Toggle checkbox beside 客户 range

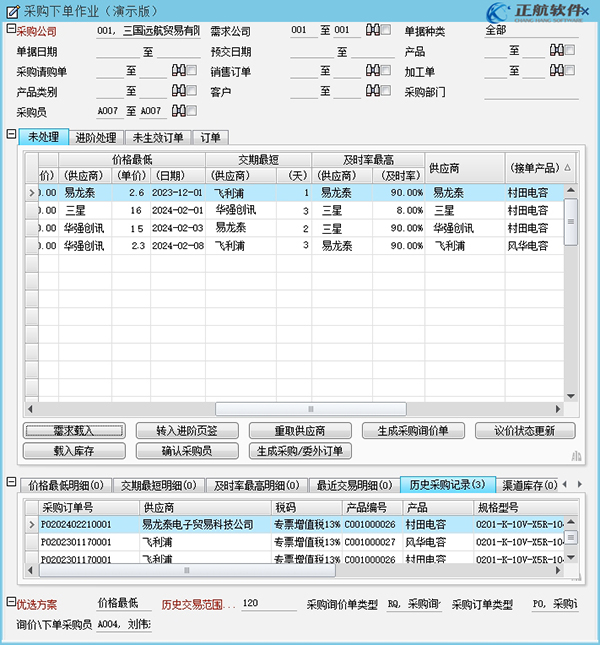386,90
